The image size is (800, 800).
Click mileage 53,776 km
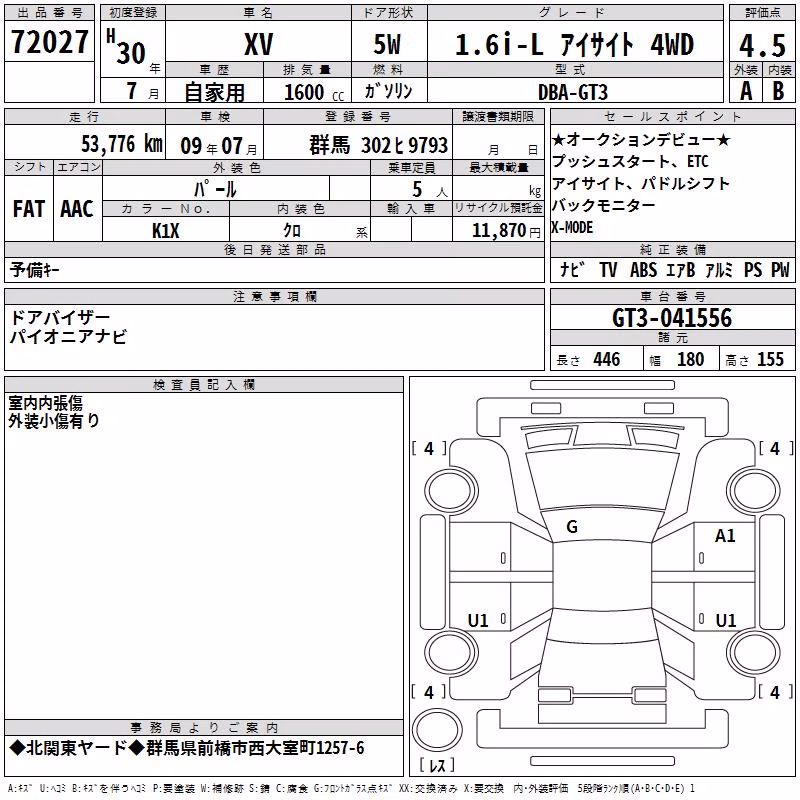tap(122, 144)
